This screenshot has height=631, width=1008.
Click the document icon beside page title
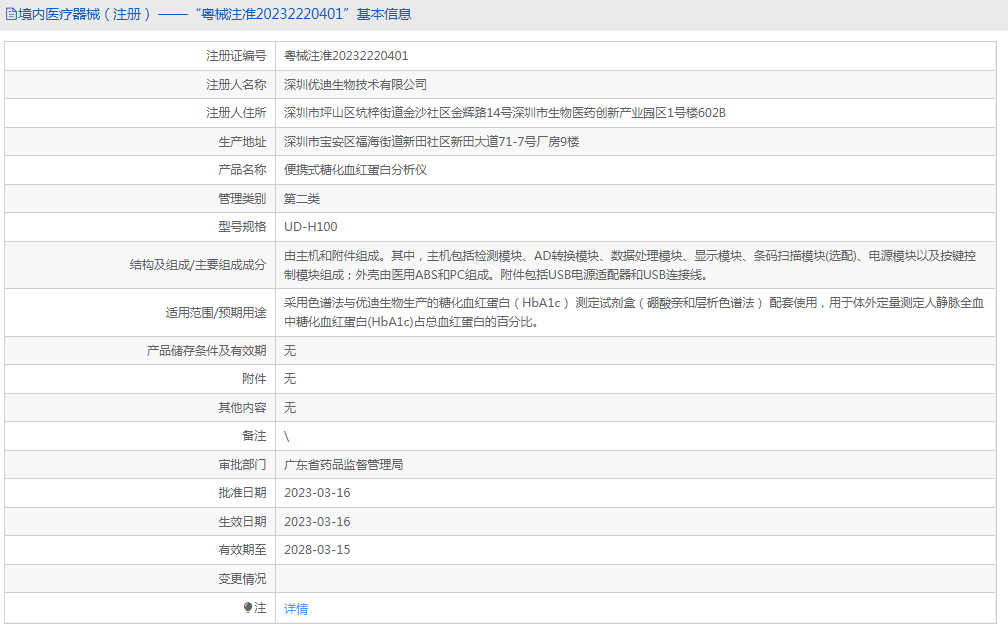coord(11,13)
